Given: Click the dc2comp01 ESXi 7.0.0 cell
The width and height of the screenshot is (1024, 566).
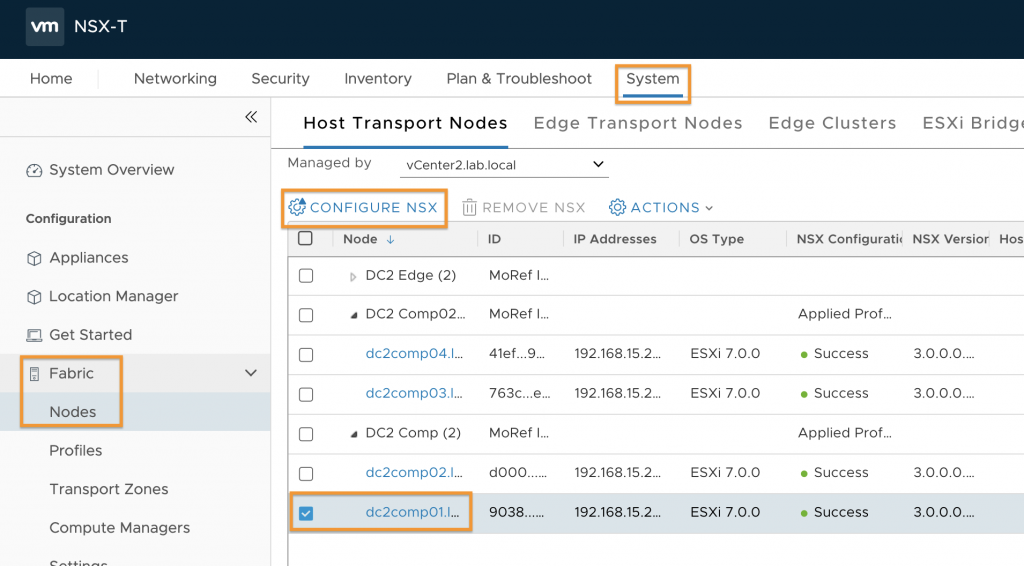Looking at the screenshot, I should [x=725, y=512].
